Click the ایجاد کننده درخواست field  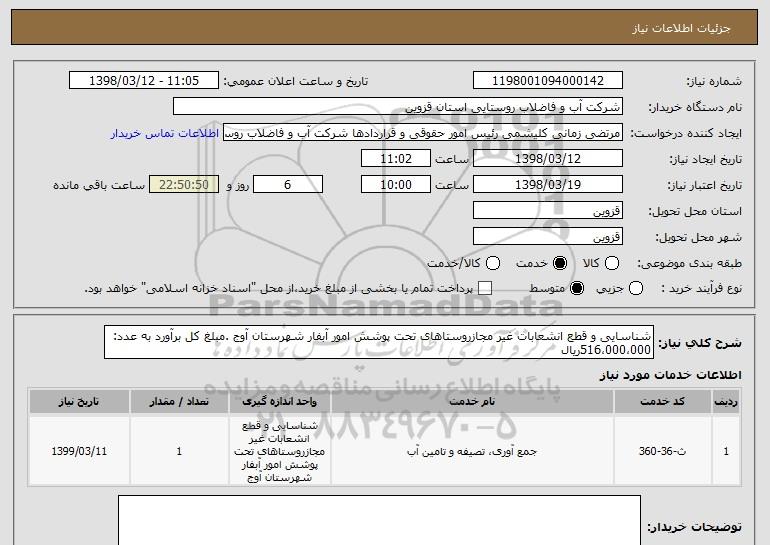(x=423, y=133)
